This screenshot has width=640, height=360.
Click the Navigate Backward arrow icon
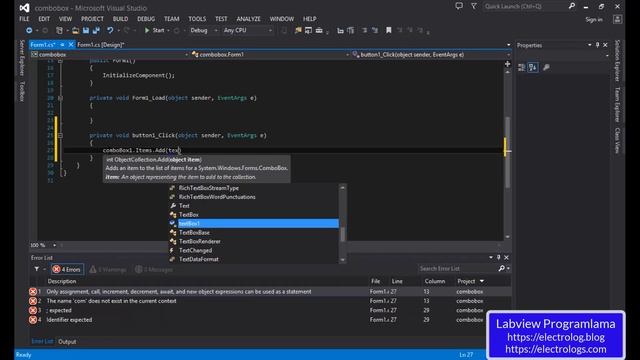click(29, 31)
